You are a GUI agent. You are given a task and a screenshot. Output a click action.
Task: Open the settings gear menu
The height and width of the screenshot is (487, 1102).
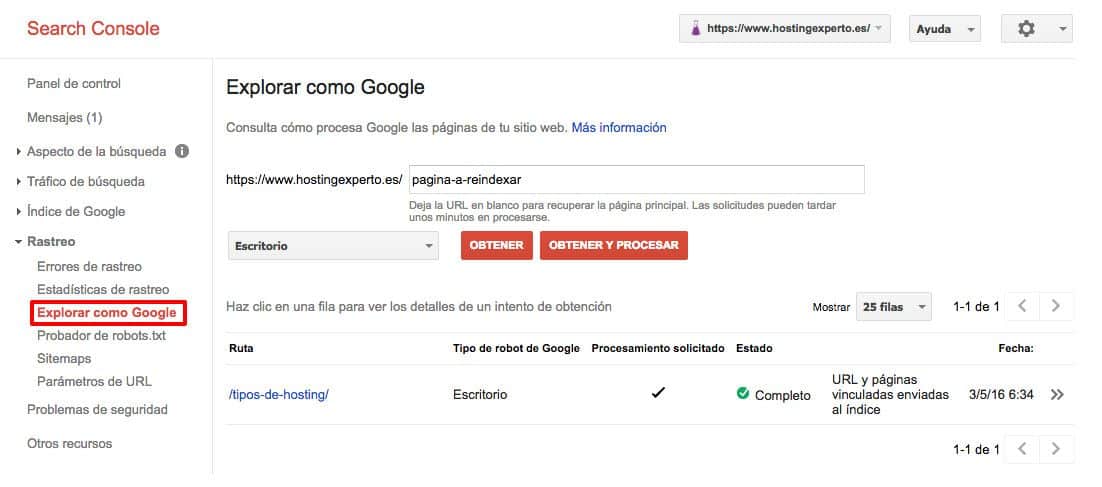(x=1037, y=29)
